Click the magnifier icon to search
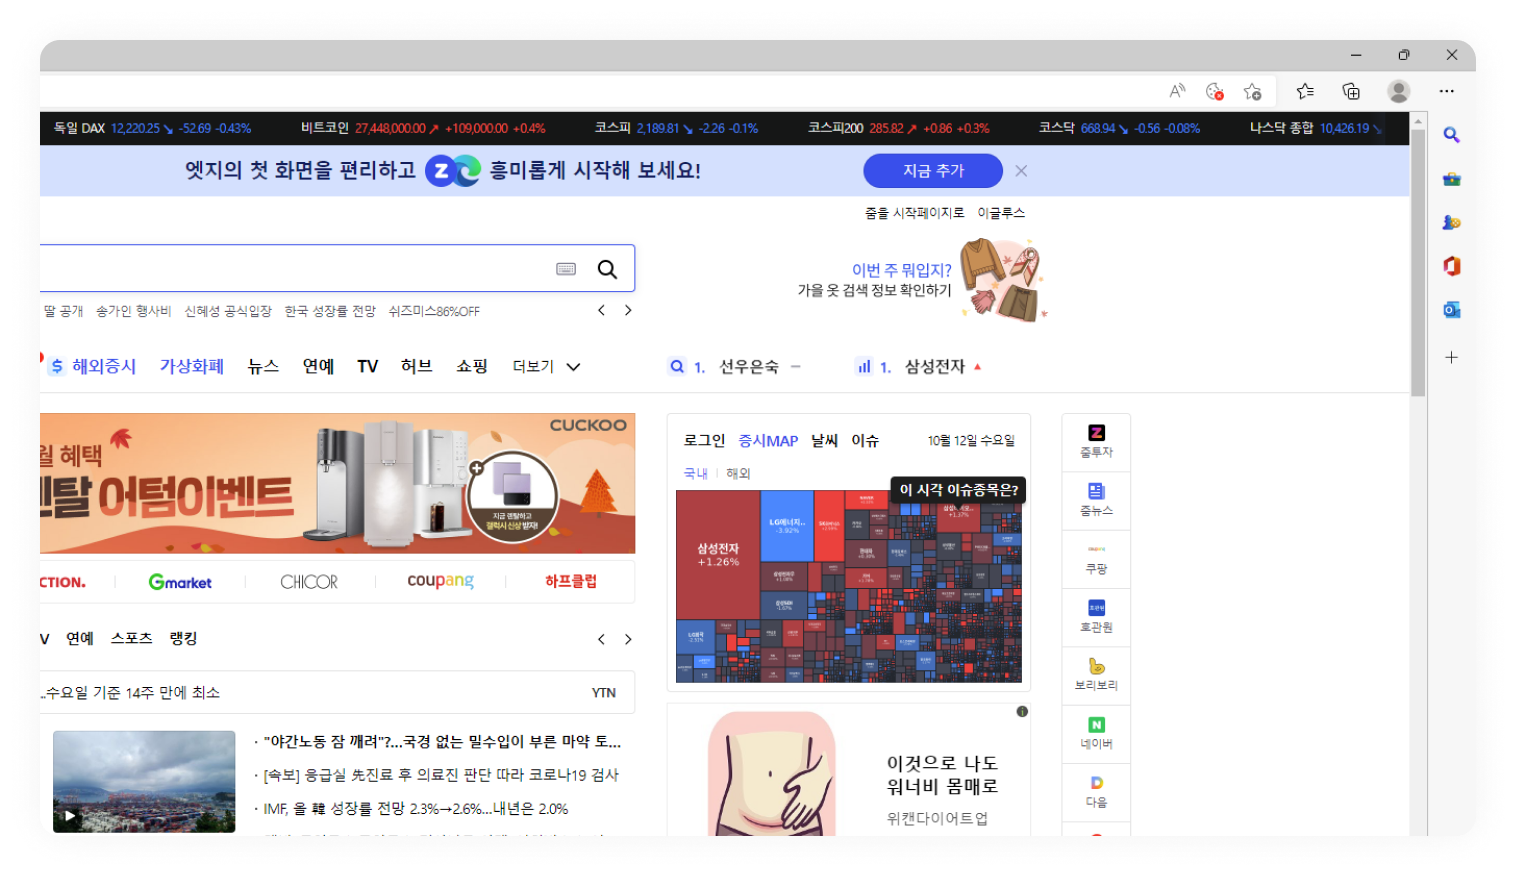1516x876 pixels. coord(607,268)
